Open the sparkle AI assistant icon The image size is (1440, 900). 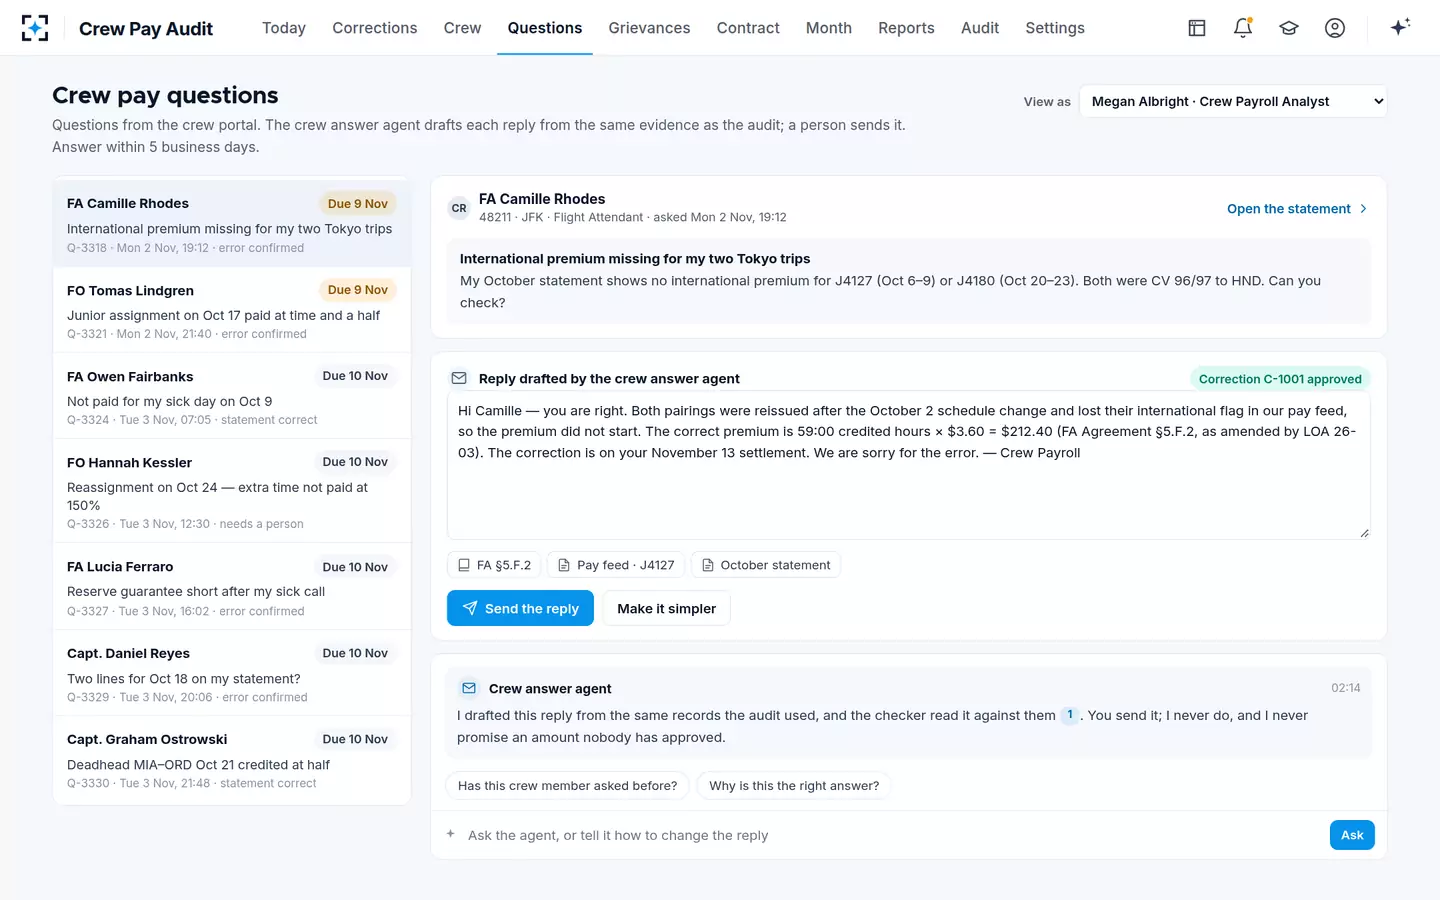click(x=1400, y=27)
